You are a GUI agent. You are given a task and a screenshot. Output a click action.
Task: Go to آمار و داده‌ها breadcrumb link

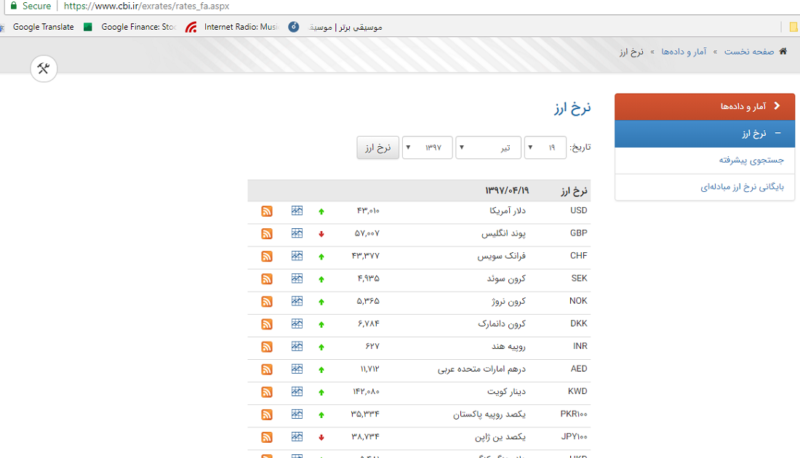684,52
